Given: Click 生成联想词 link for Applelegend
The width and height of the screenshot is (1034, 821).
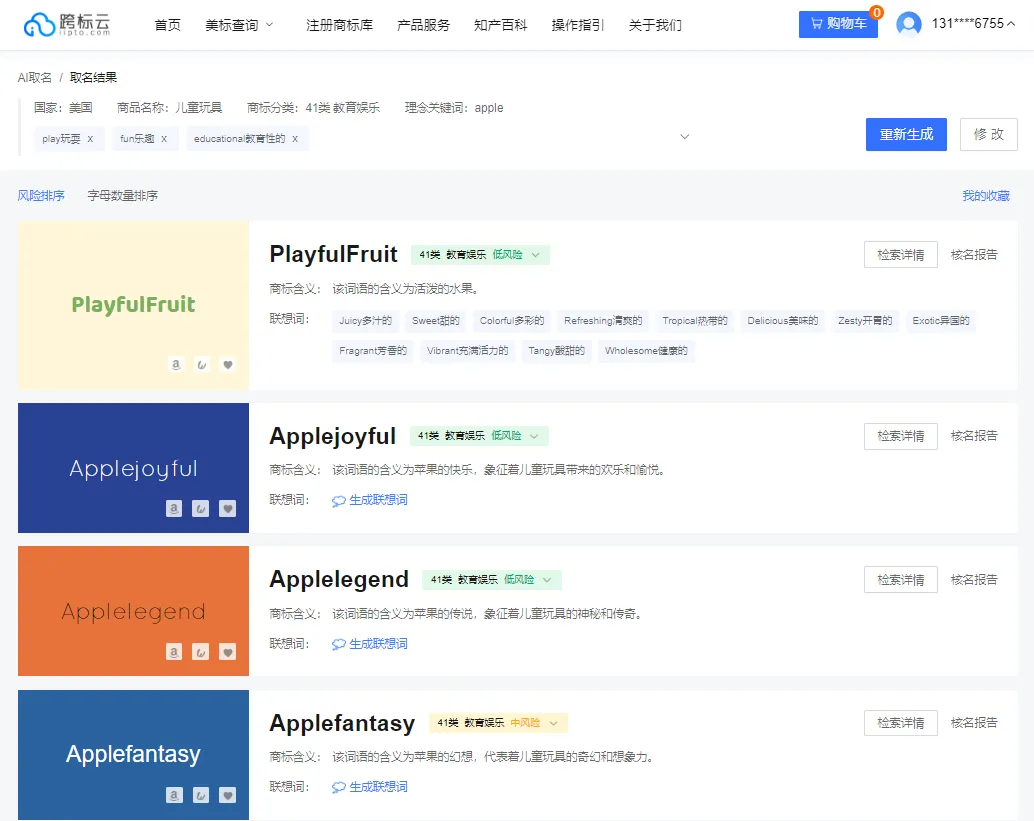Looking at the screenshot, I should [x=379, y=644].
